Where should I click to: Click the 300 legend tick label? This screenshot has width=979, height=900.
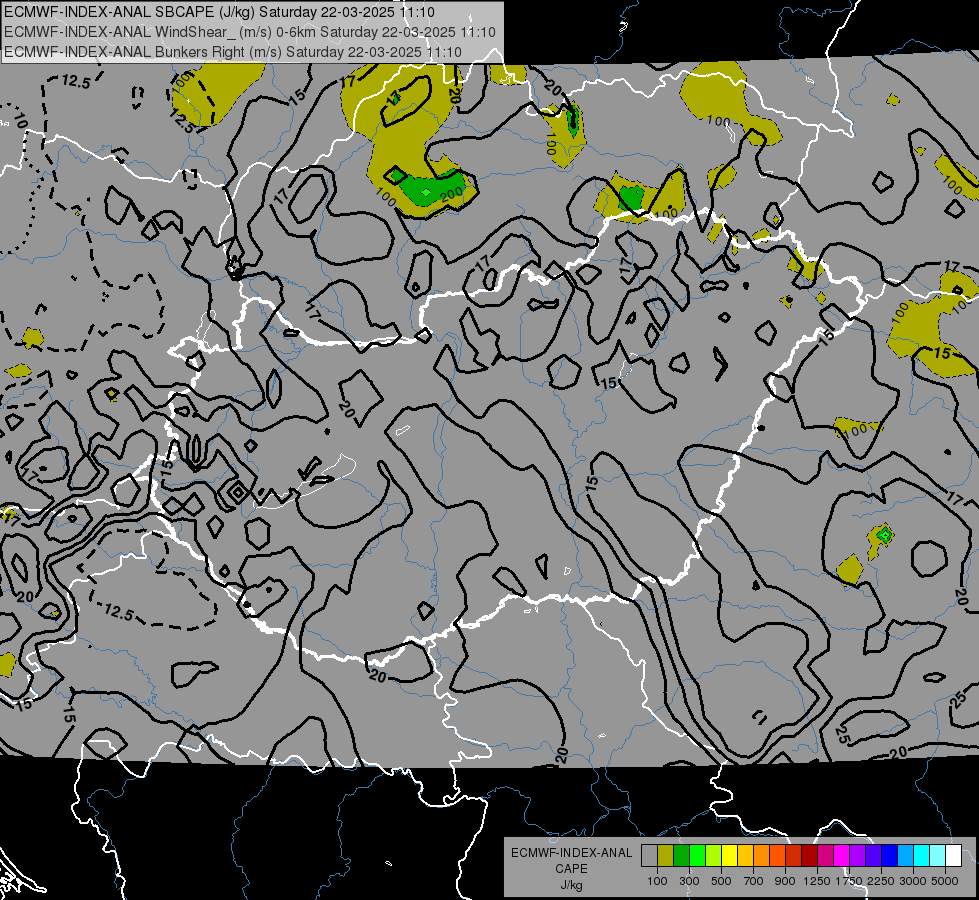689,881
